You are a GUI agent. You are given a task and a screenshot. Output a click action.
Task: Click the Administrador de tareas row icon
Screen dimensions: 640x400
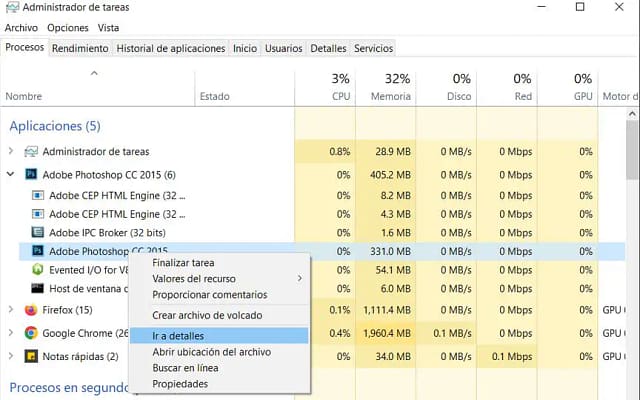tap(31, 151)
